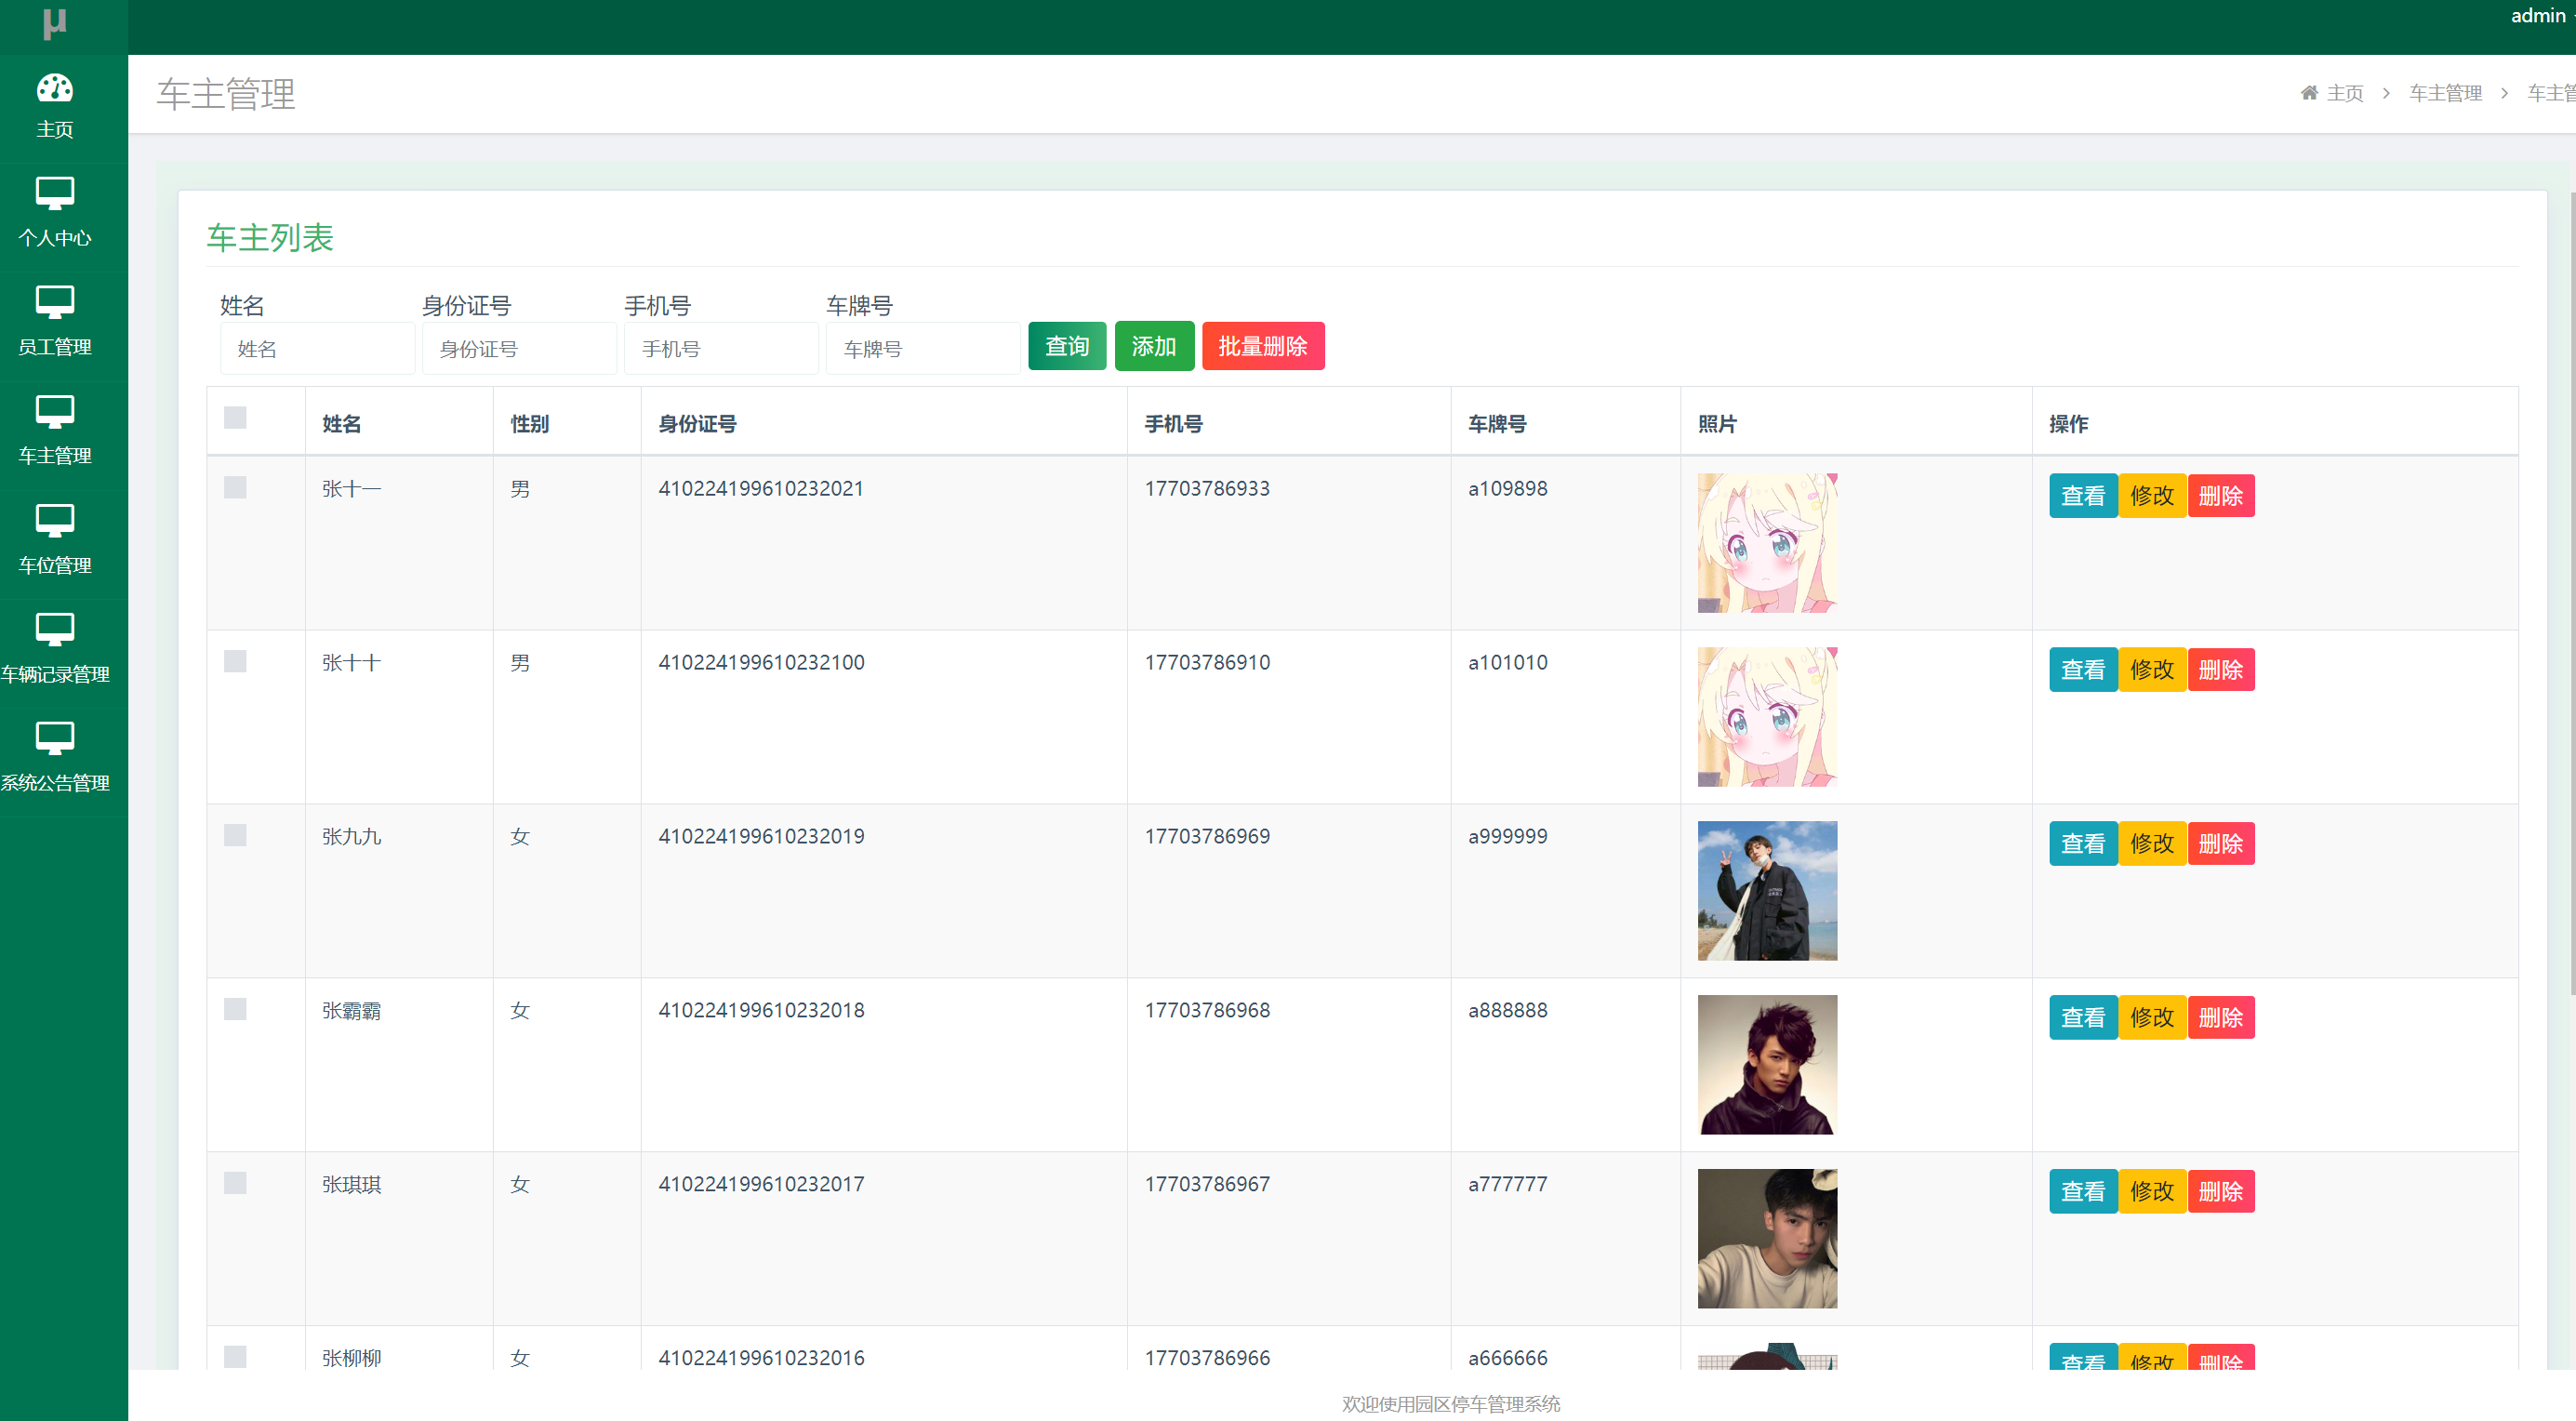Select 个人中心 label in sidebar
This screenshot has width=2576, height=1421.
point(55,238)
